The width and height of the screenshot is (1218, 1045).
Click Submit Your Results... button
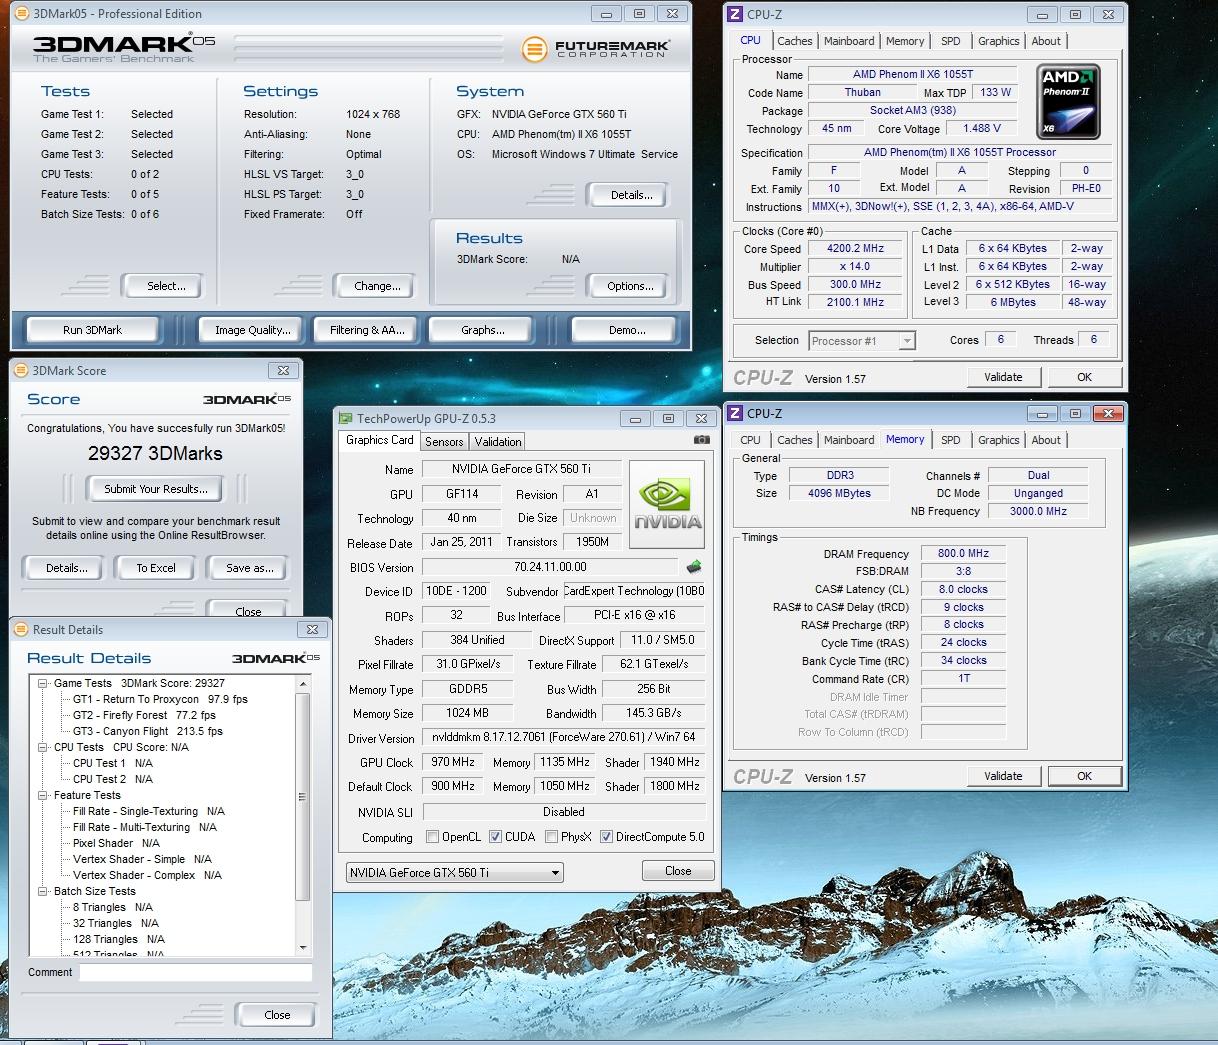pyautogui.click(x=156, y=489)
